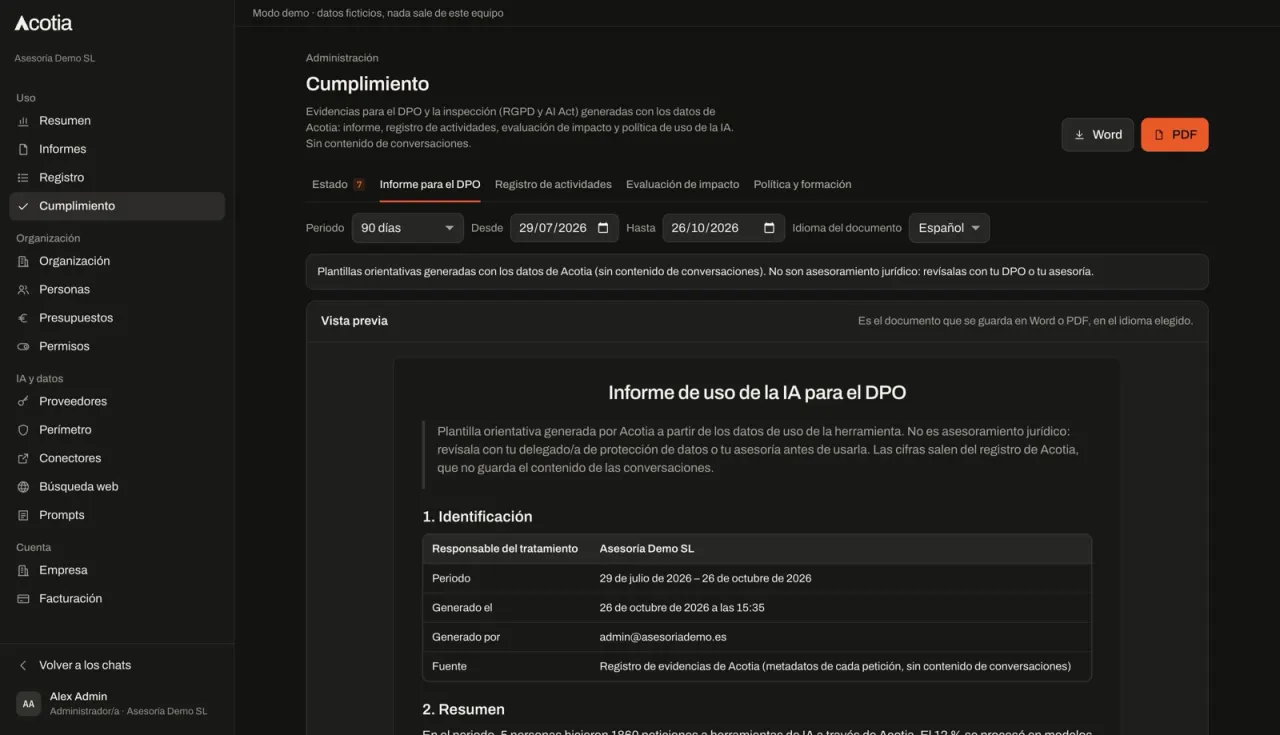The image size is (1280, 735).
Task: Click the AA user avatar
Action: tap(29, 704)
